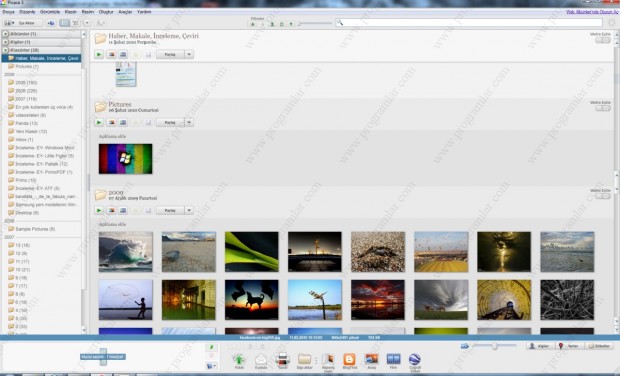Open Paylaş dropdown arrow for the 2009 folder
The width and height of the screenshot is (620, 376).
click(x=189, y=211)
